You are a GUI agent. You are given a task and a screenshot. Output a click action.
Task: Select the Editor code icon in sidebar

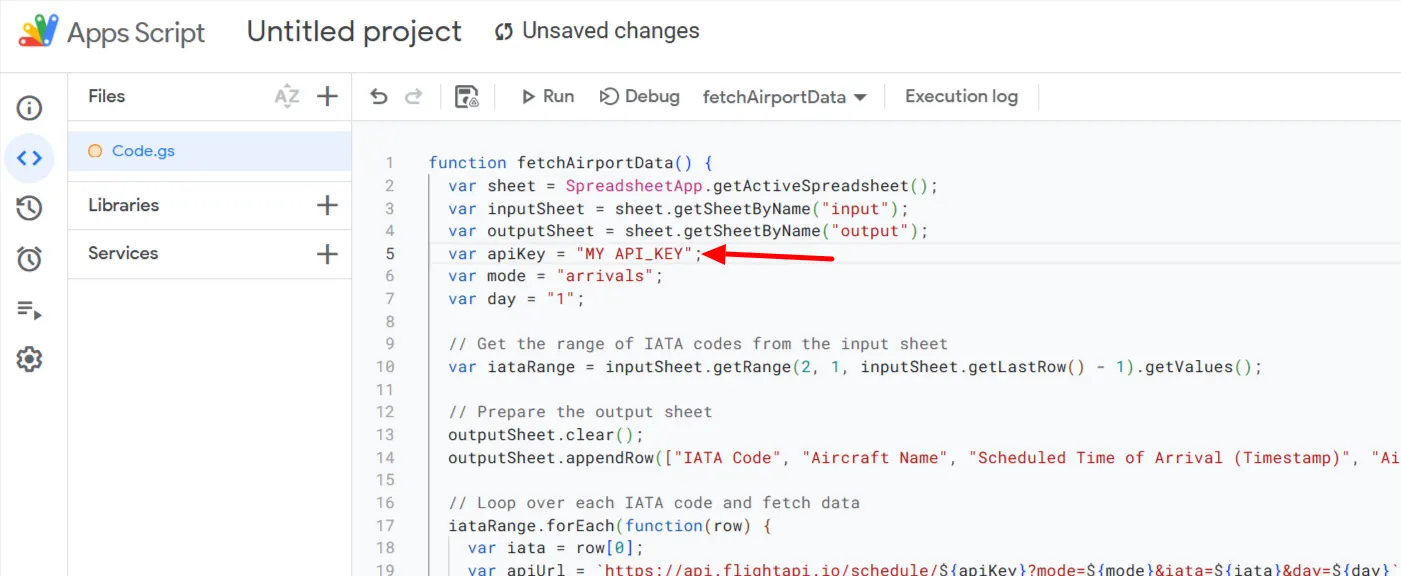[29, 158]
